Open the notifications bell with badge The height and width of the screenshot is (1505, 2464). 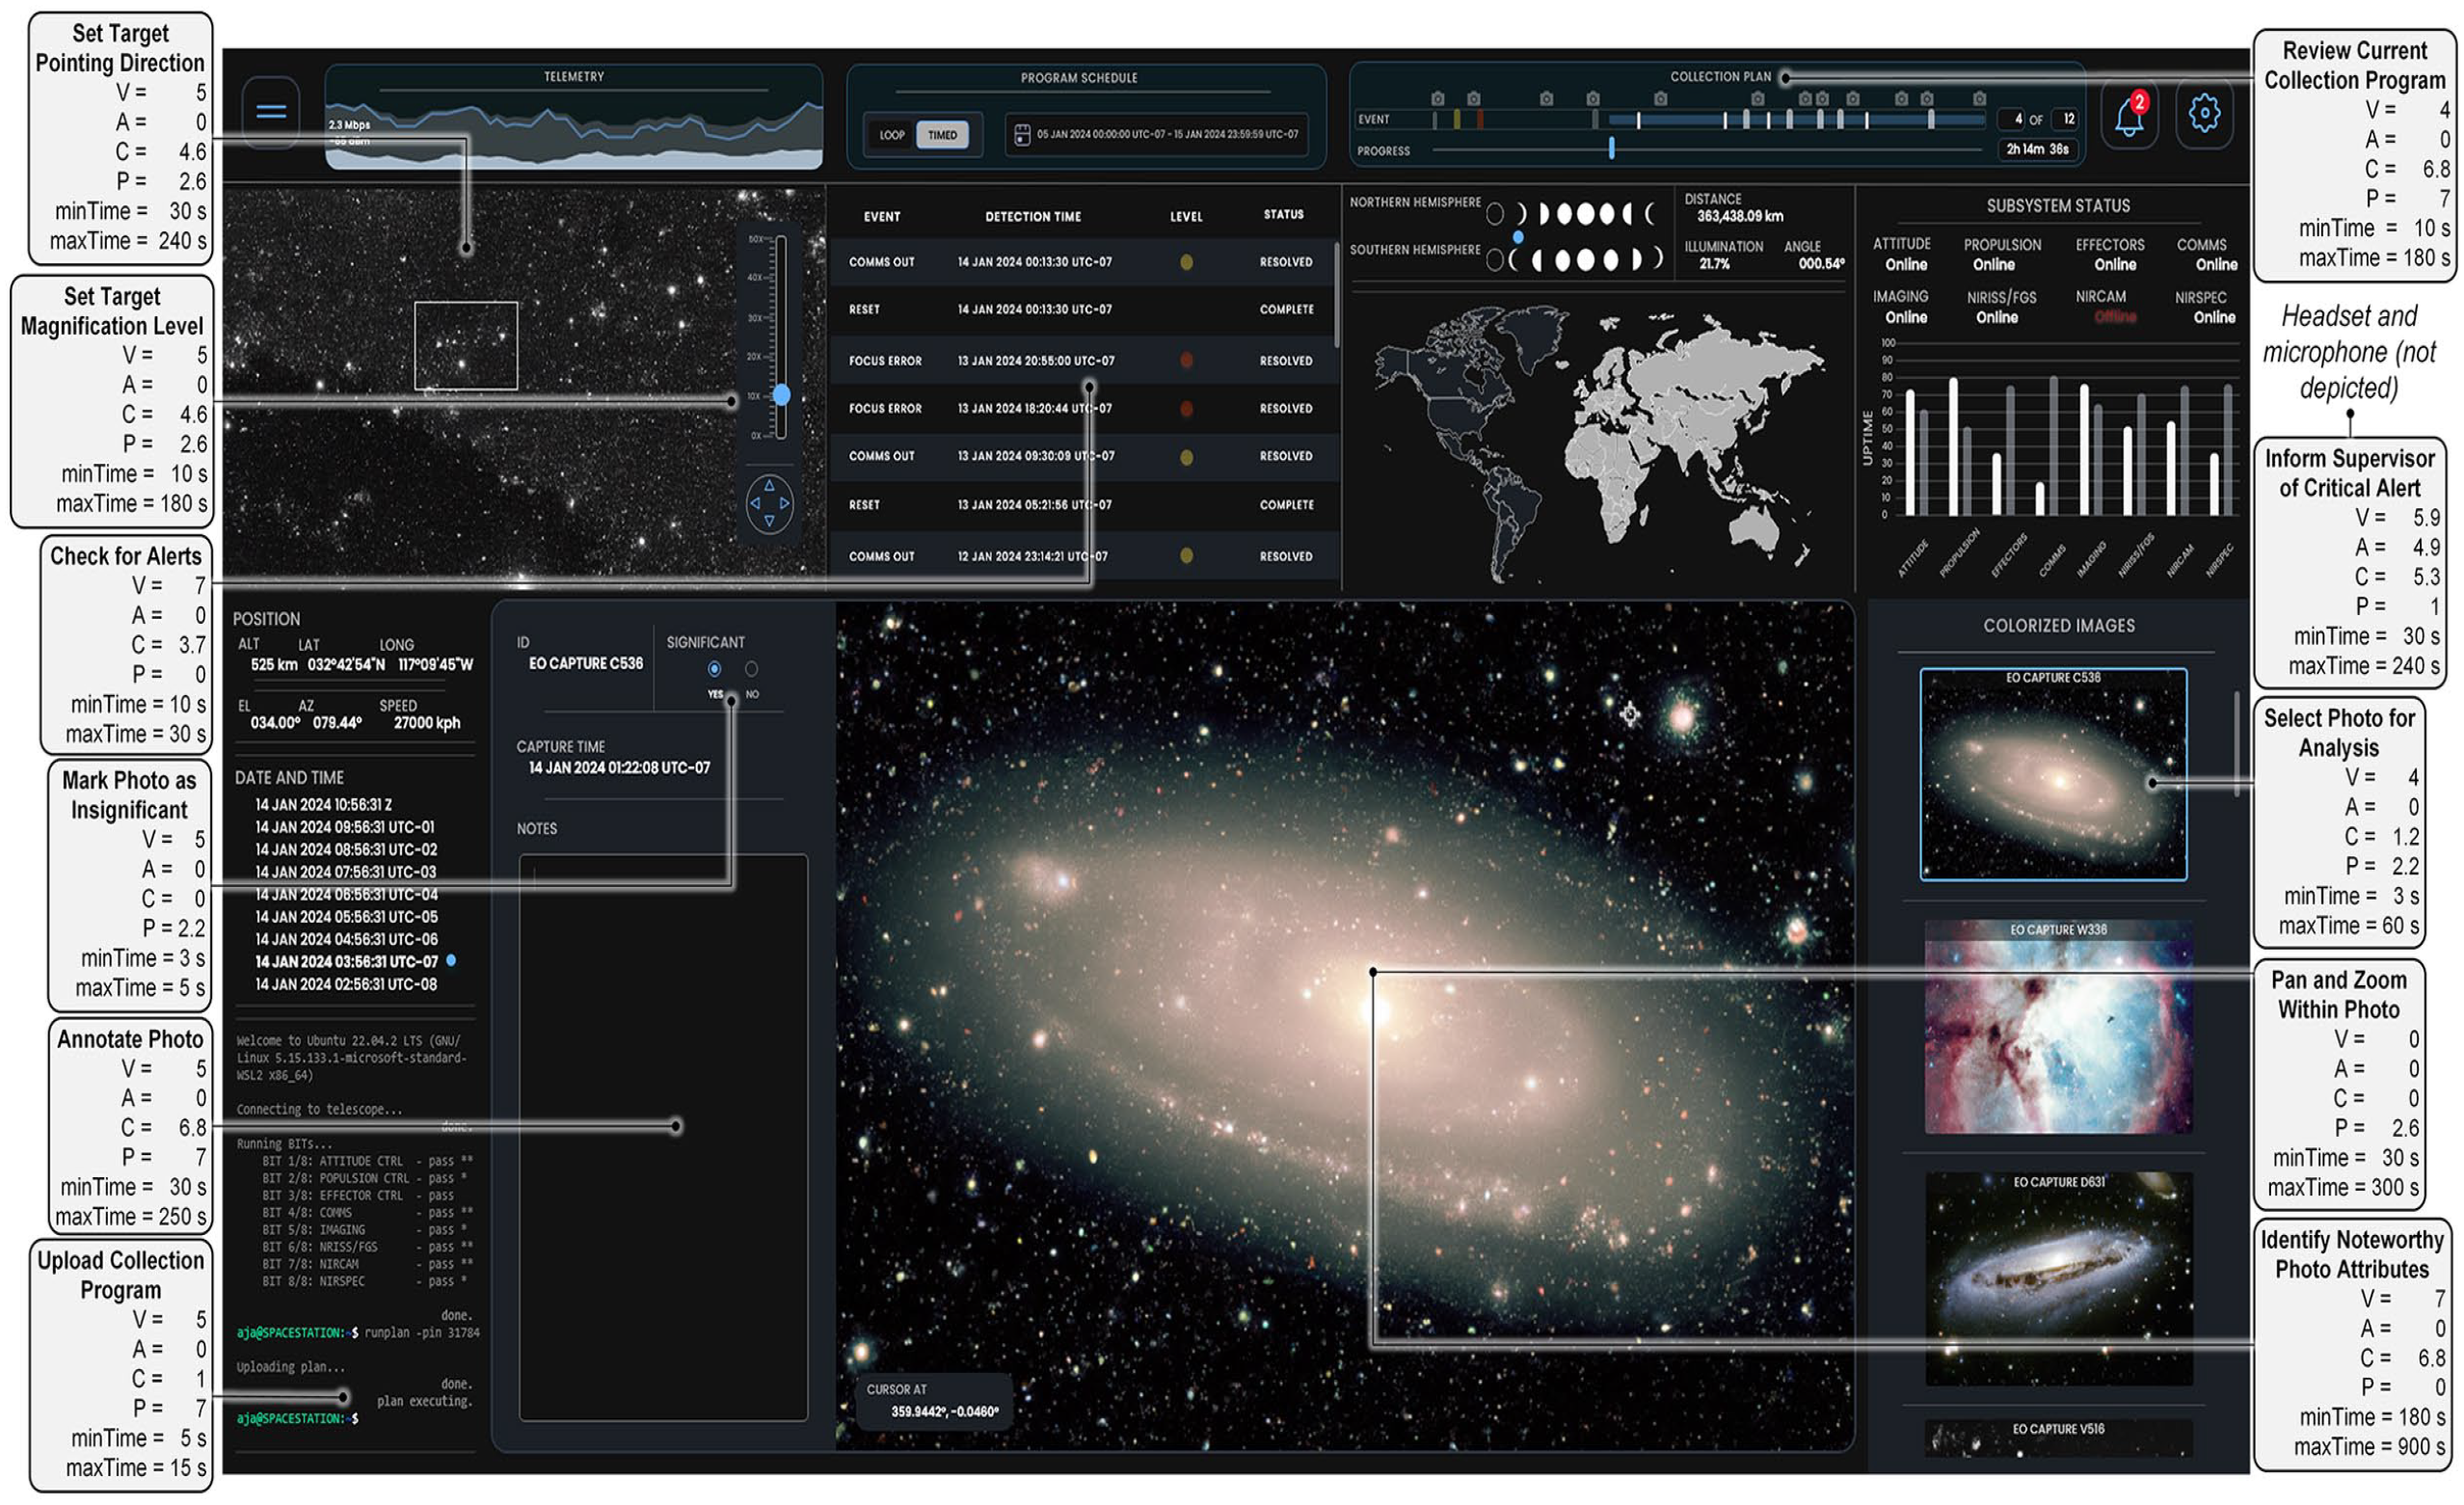click(2129, 116)
